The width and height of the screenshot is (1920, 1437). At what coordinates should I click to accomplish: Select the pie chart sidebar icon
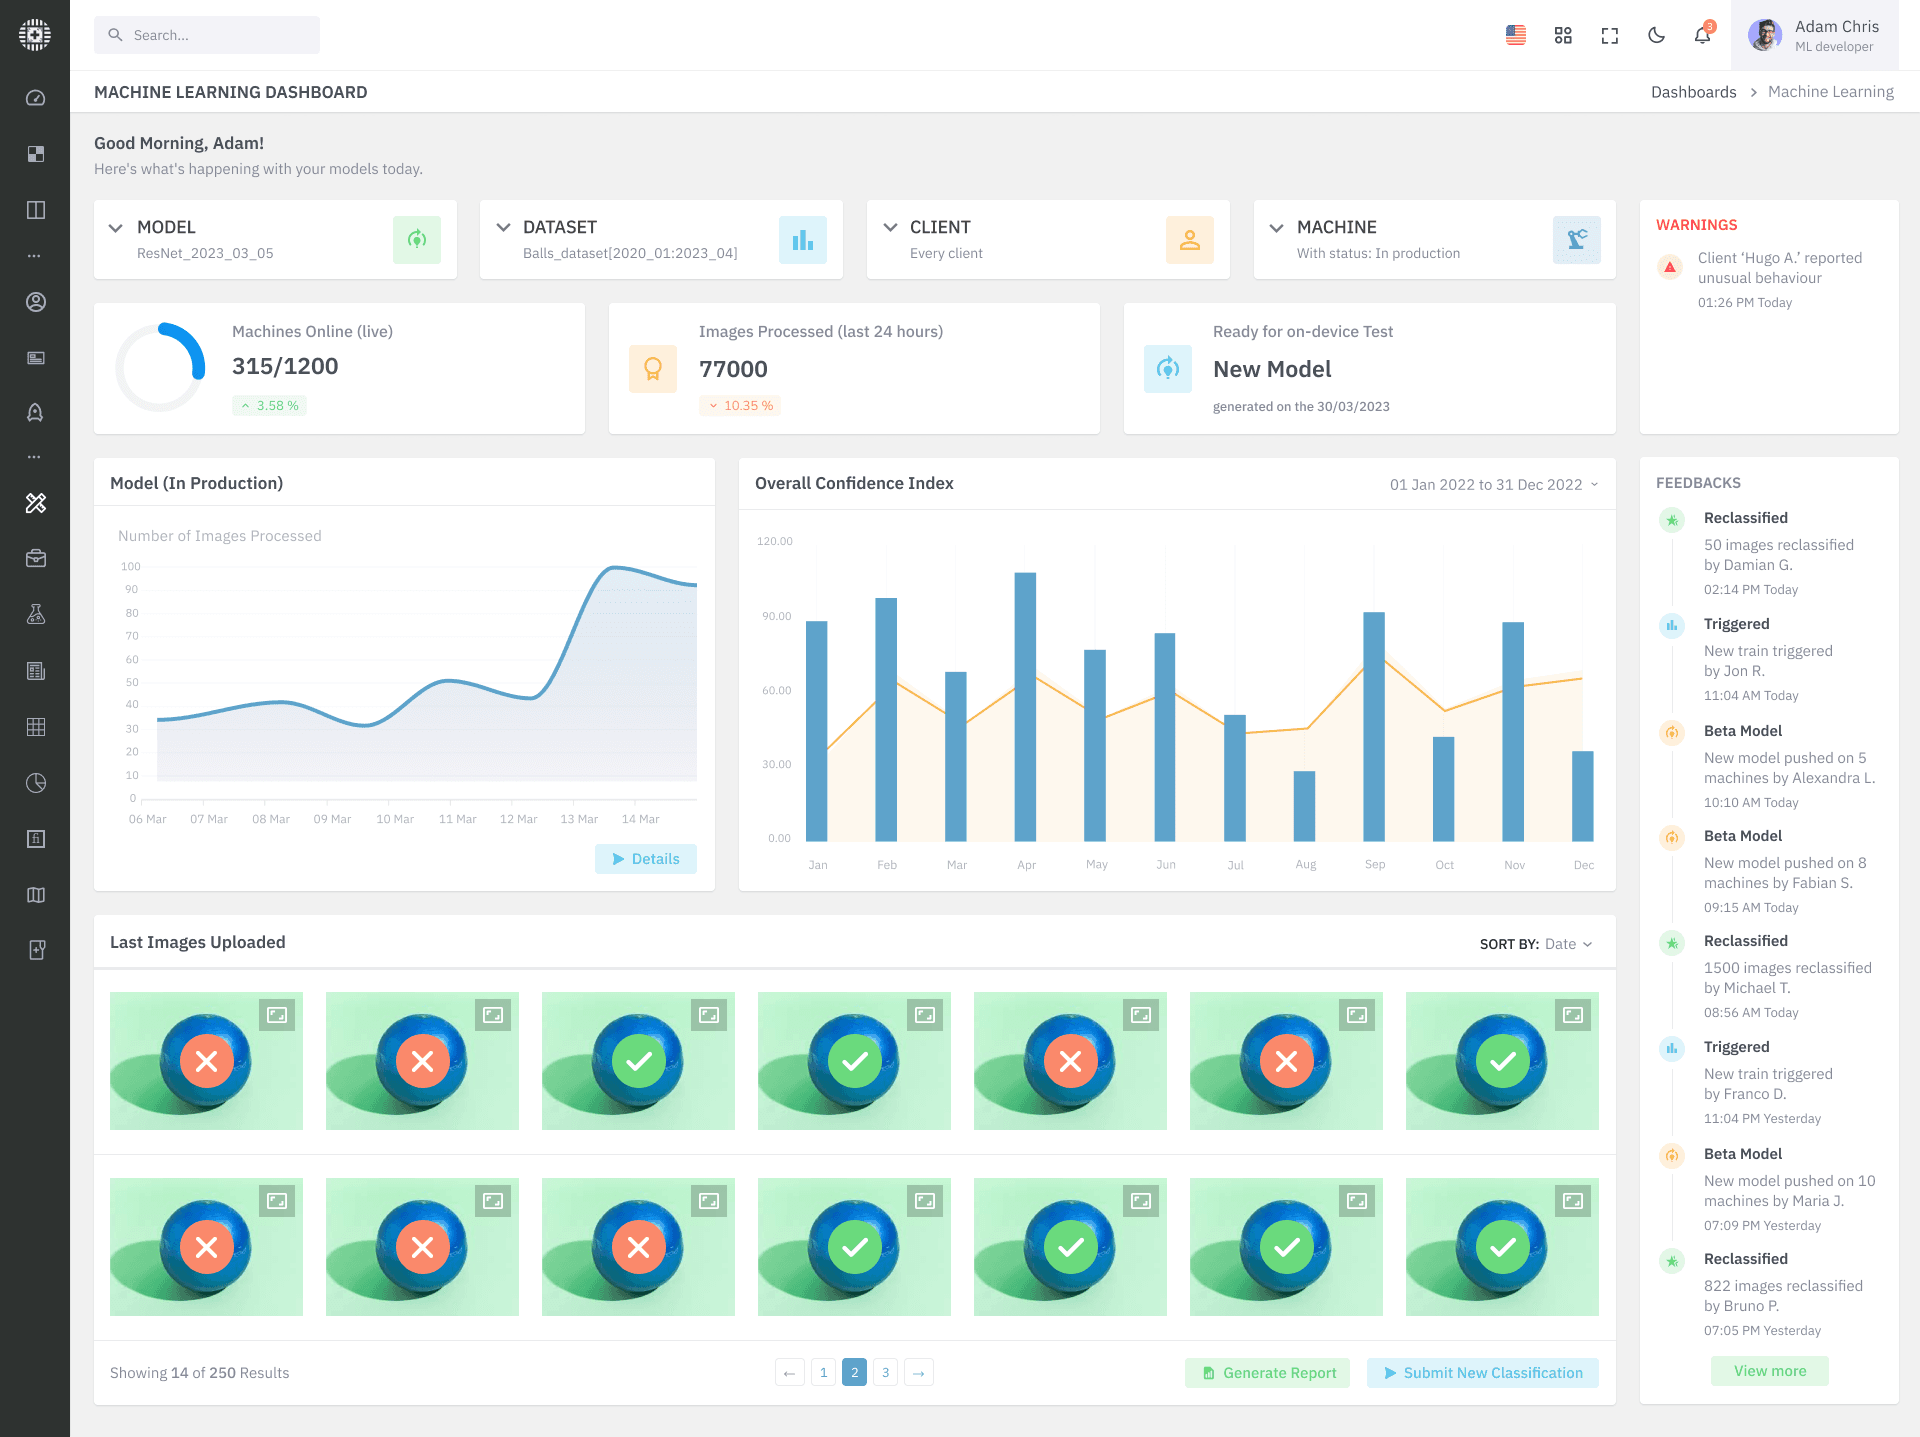[x=35, y=782]
